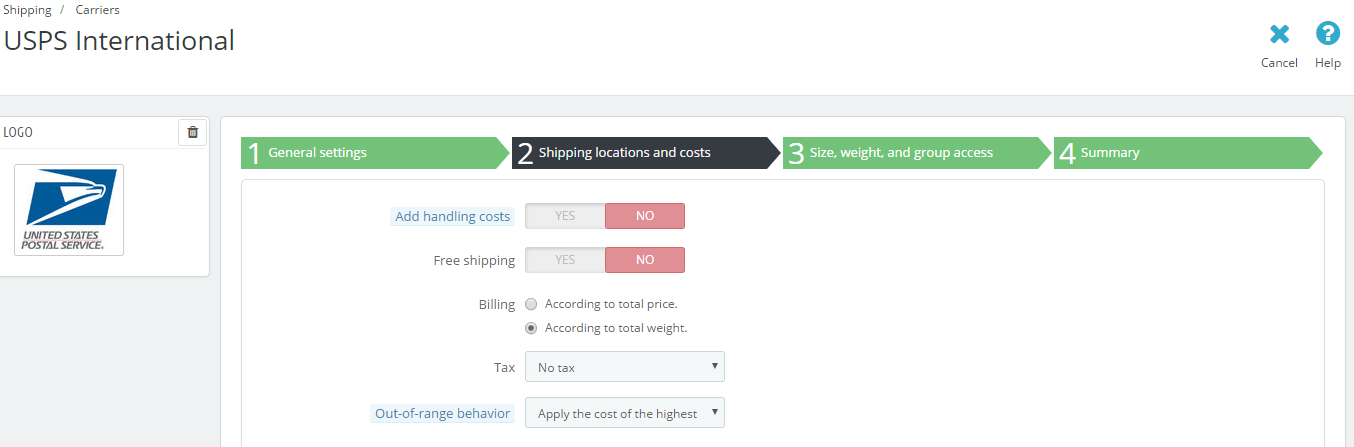1354x447 pixels.
Task: Click the Out-of-range behavior label
Action: point(442,414)
